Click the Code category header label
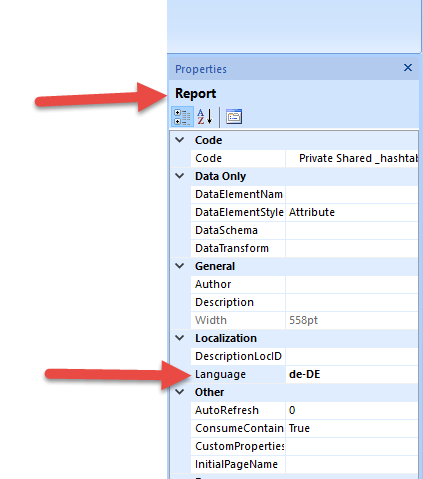Screen dimensions: 423x479 pos(208,140)
